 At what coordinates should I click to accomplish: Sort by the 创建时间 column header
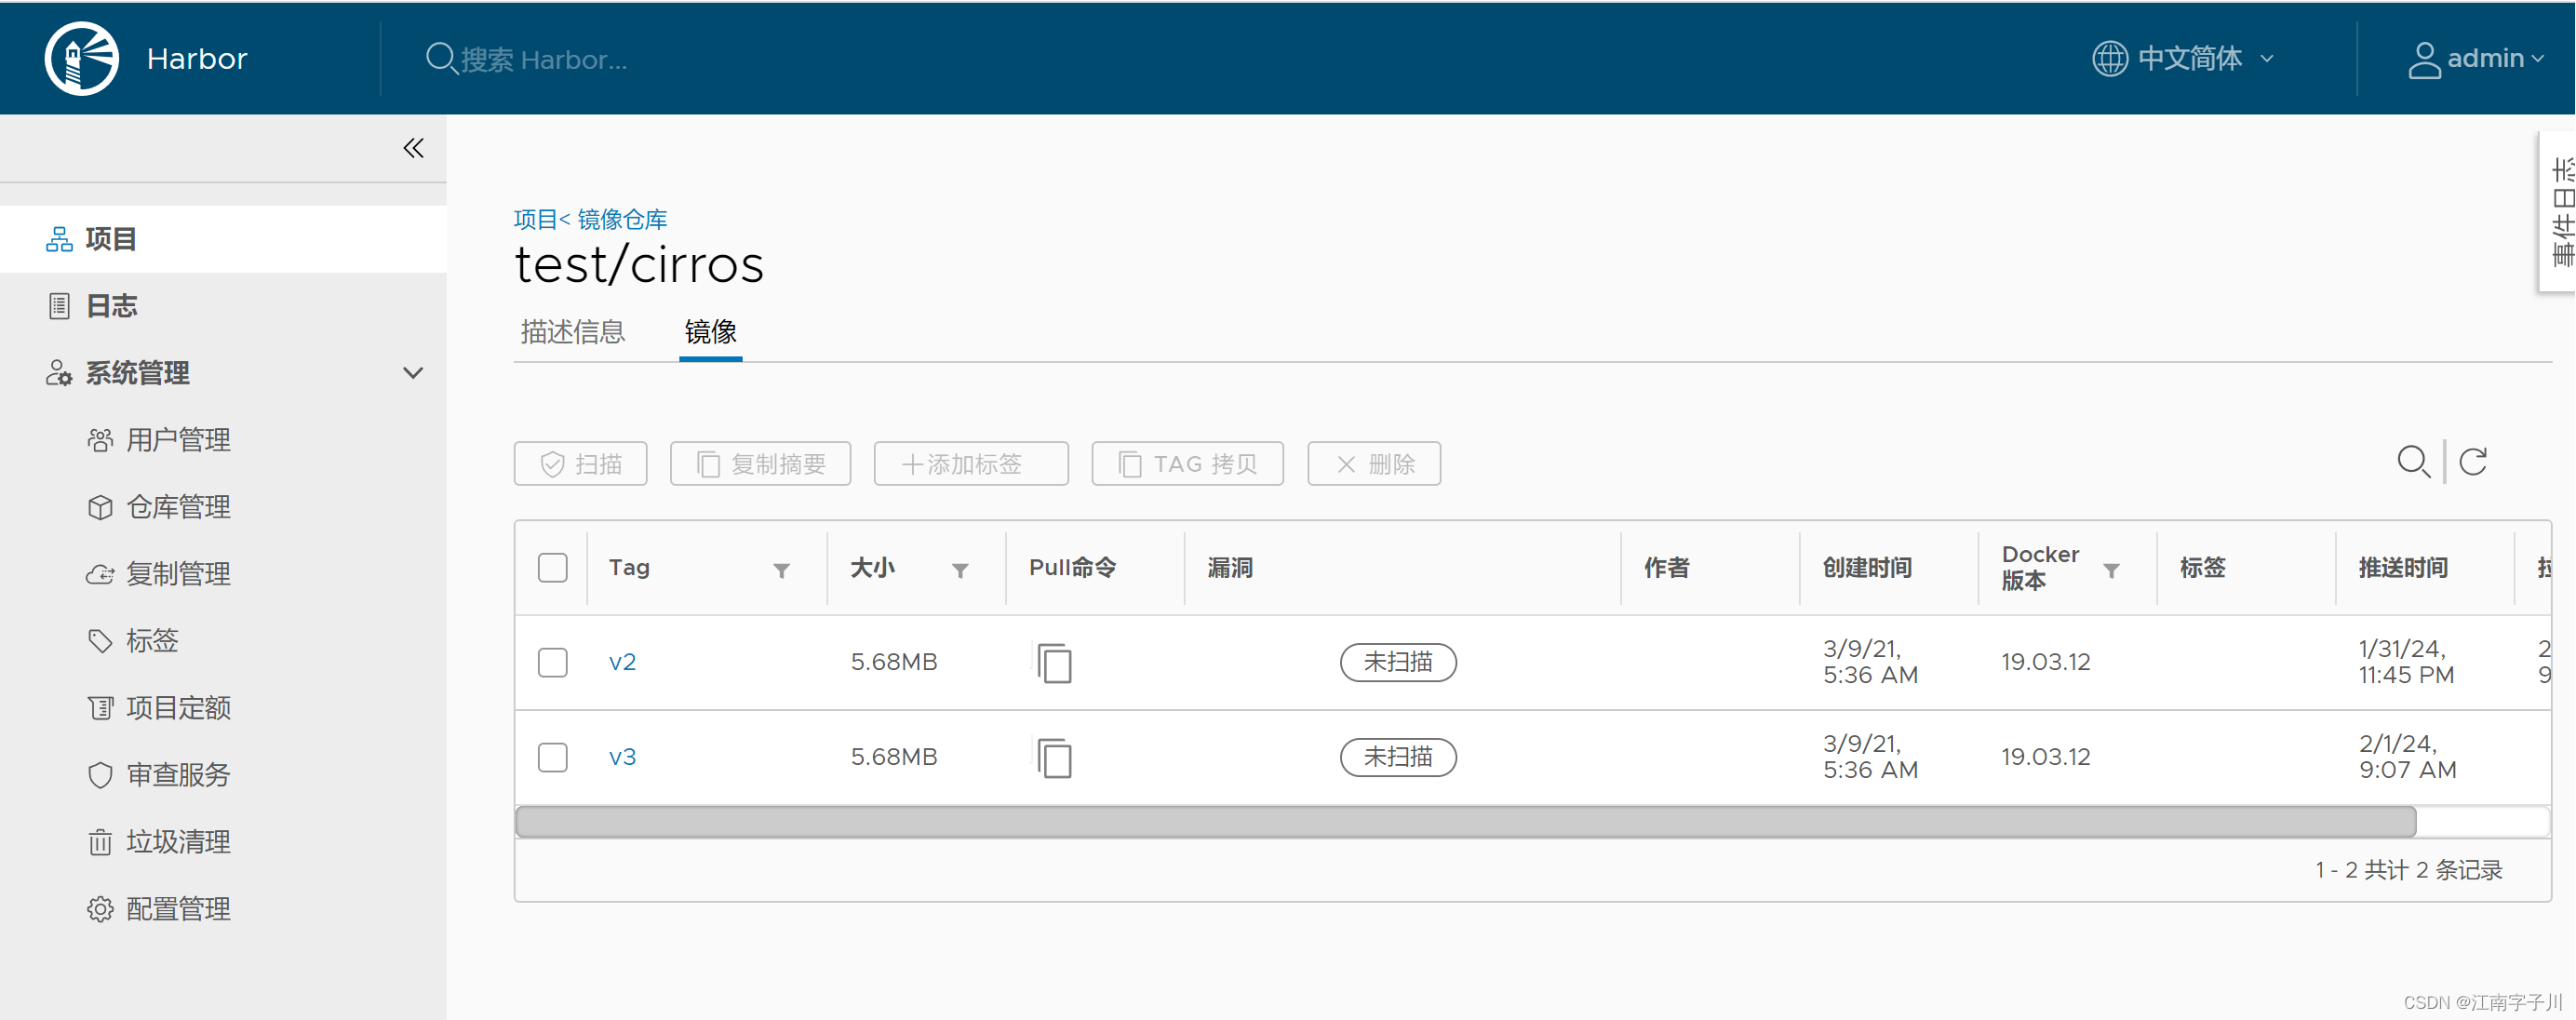click(1867, 568)
